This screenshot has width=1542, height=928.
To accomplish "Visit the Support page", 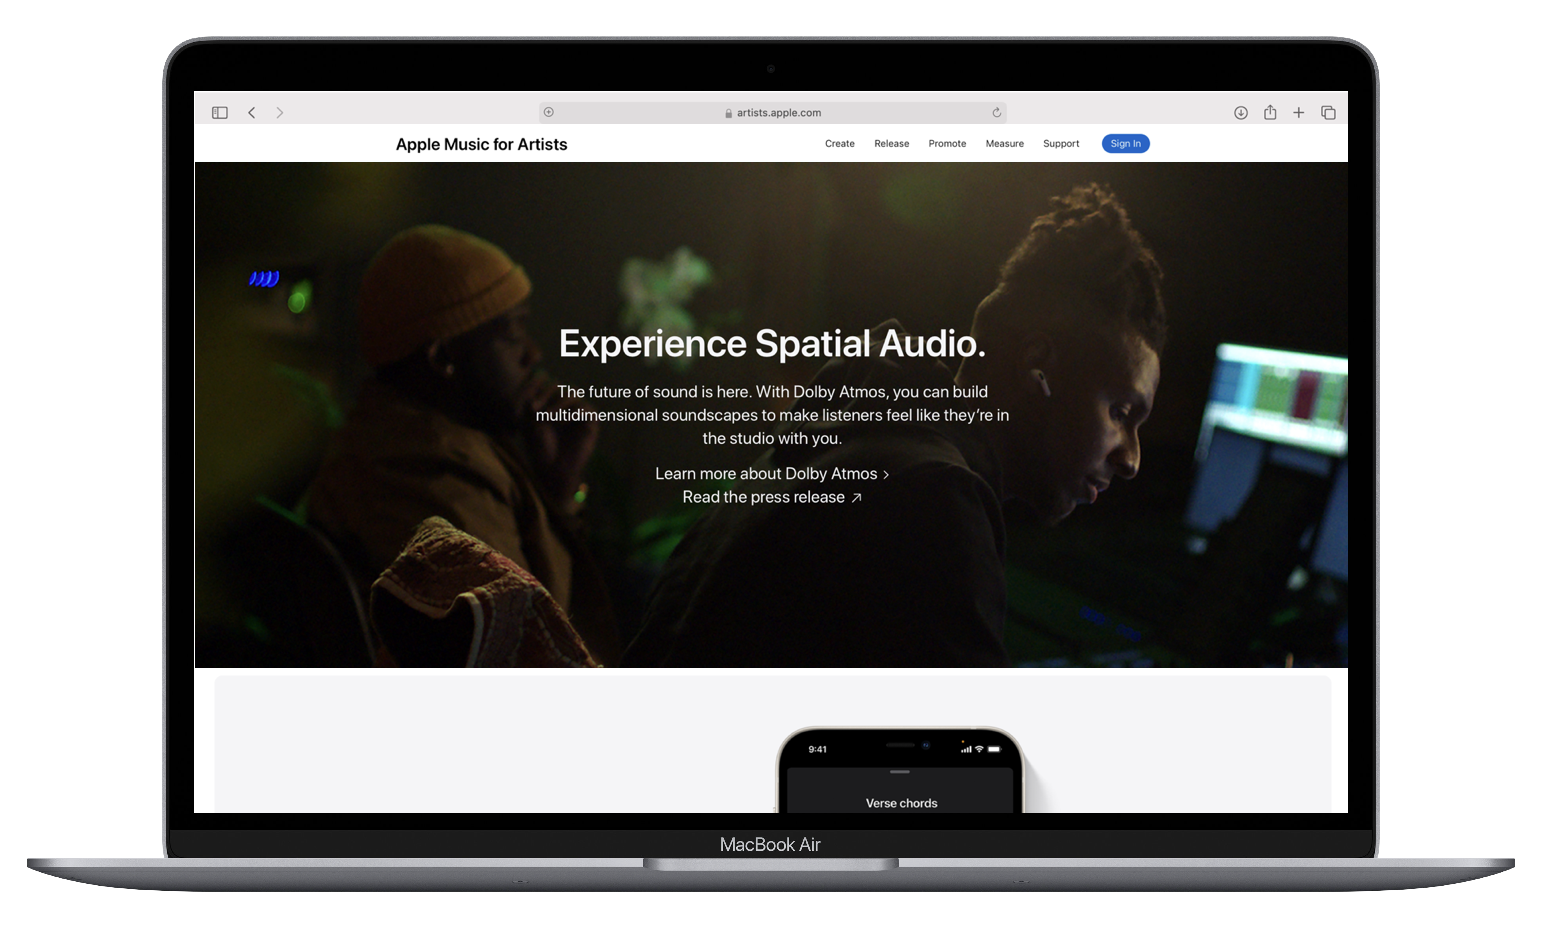I will (1061, 144).
